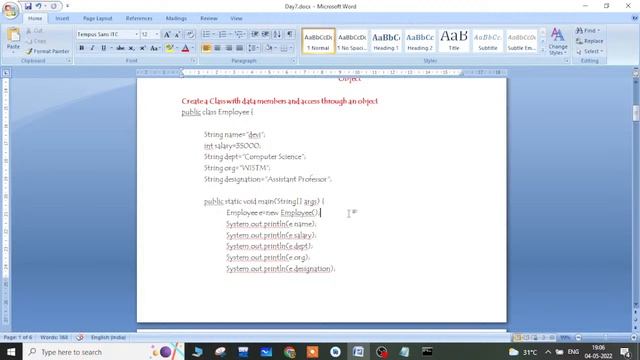Open the Change Styles menu

tap(558, 41)
